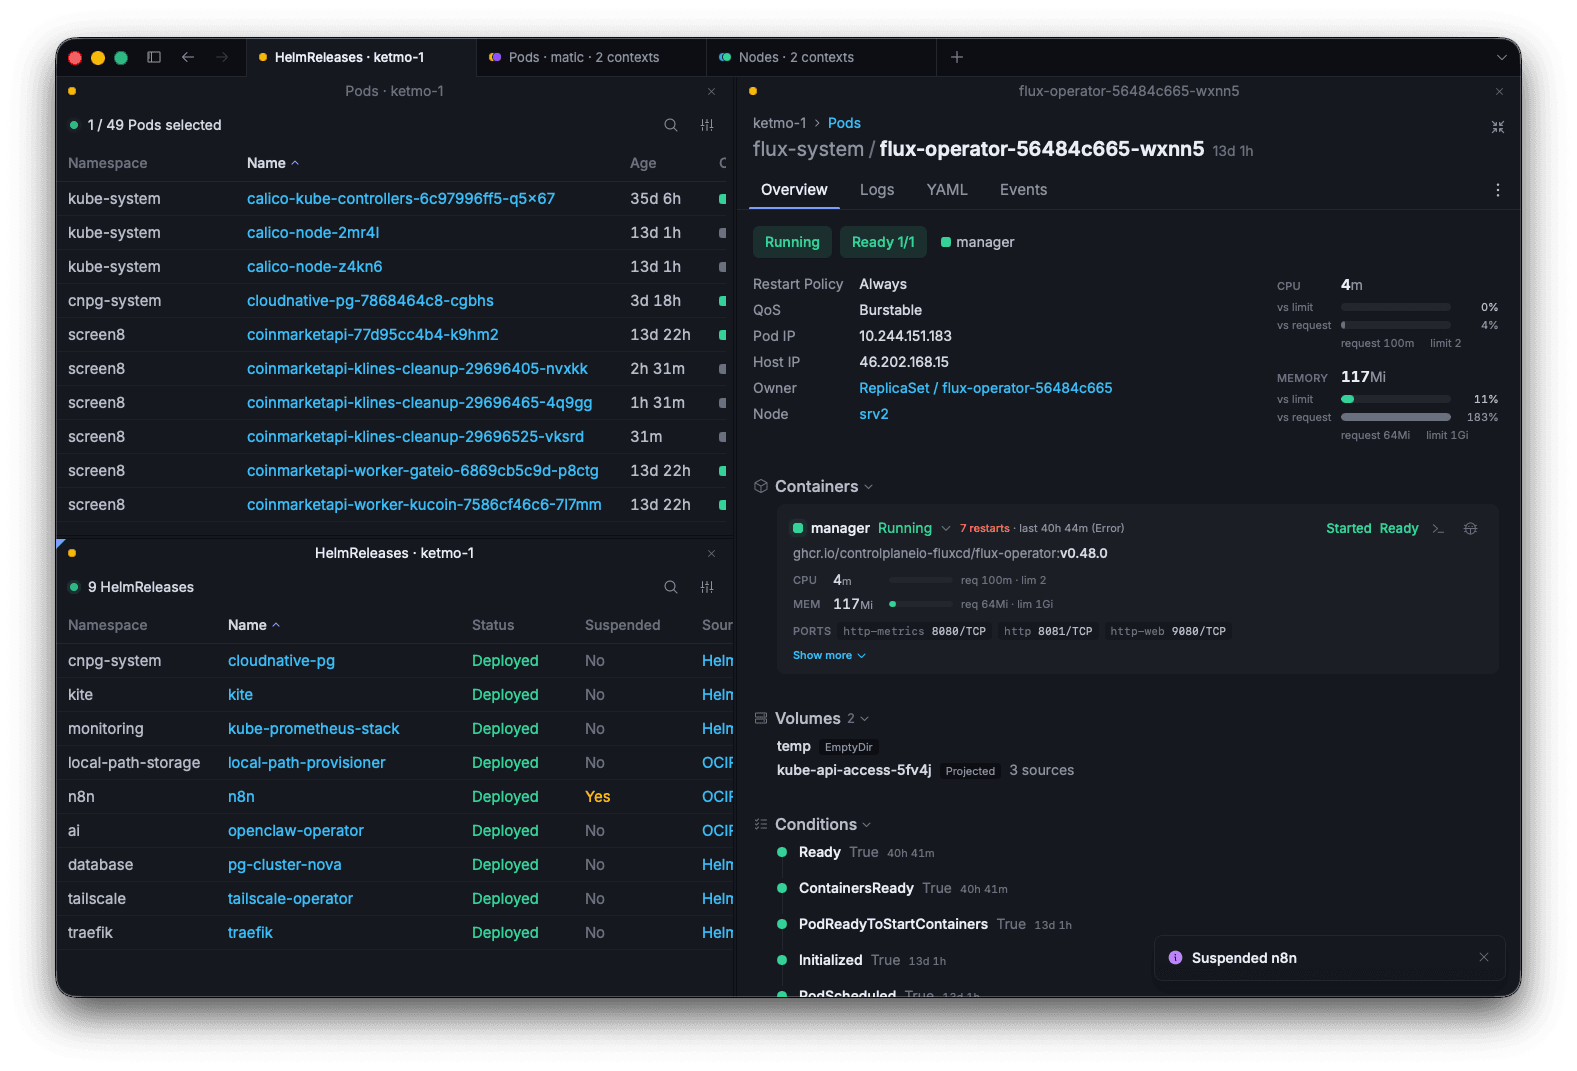Click memory vs request usage bar
The image size is (1577, 1071).
(1395, 417)
